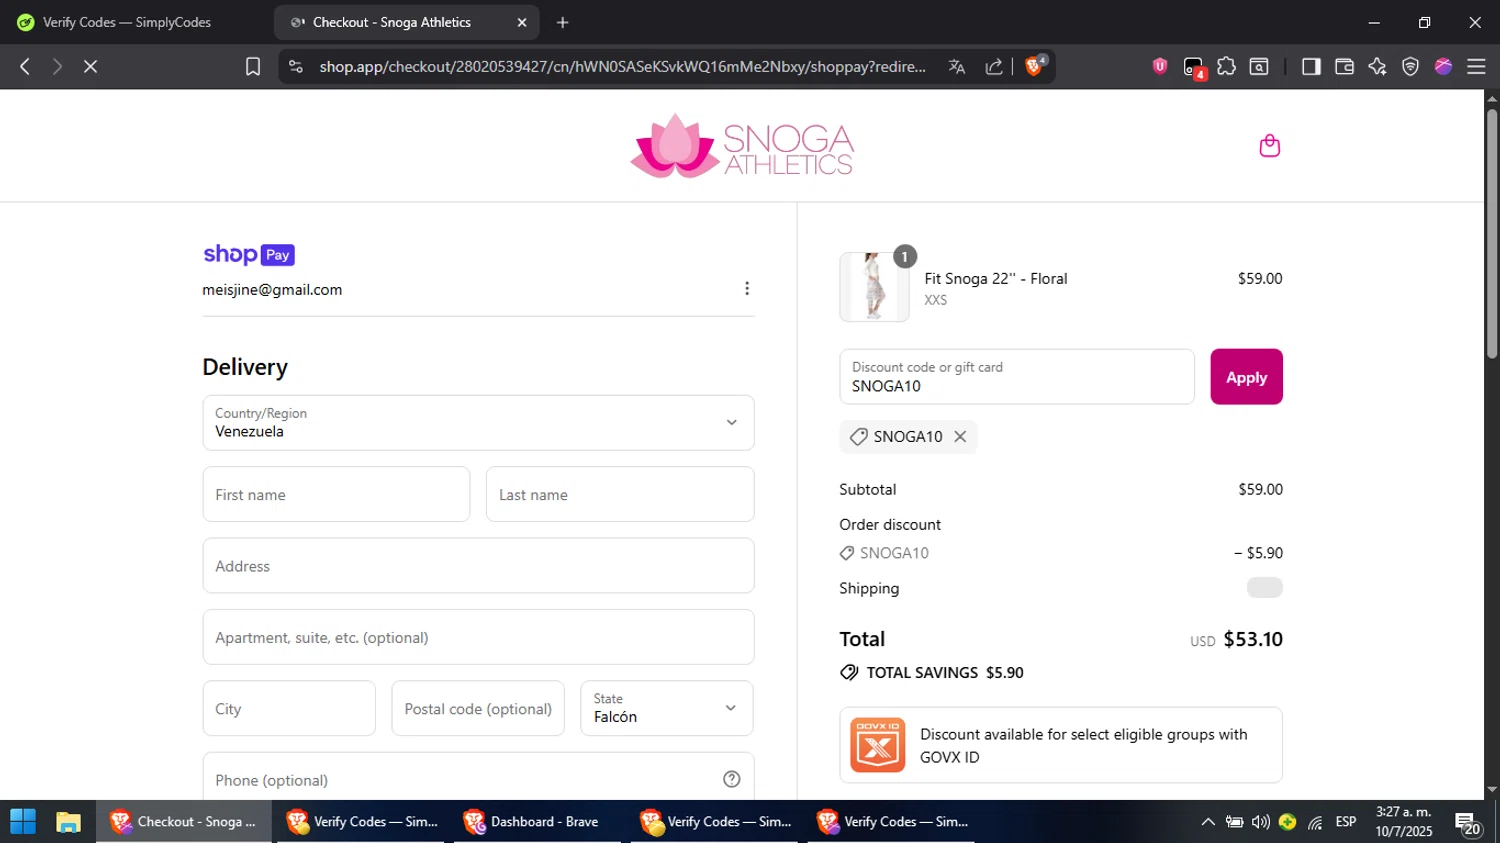The width and height of the screenshot is (1500, 843).
Task: Expand the Country/Region dropdown
Action: point(478,422)
